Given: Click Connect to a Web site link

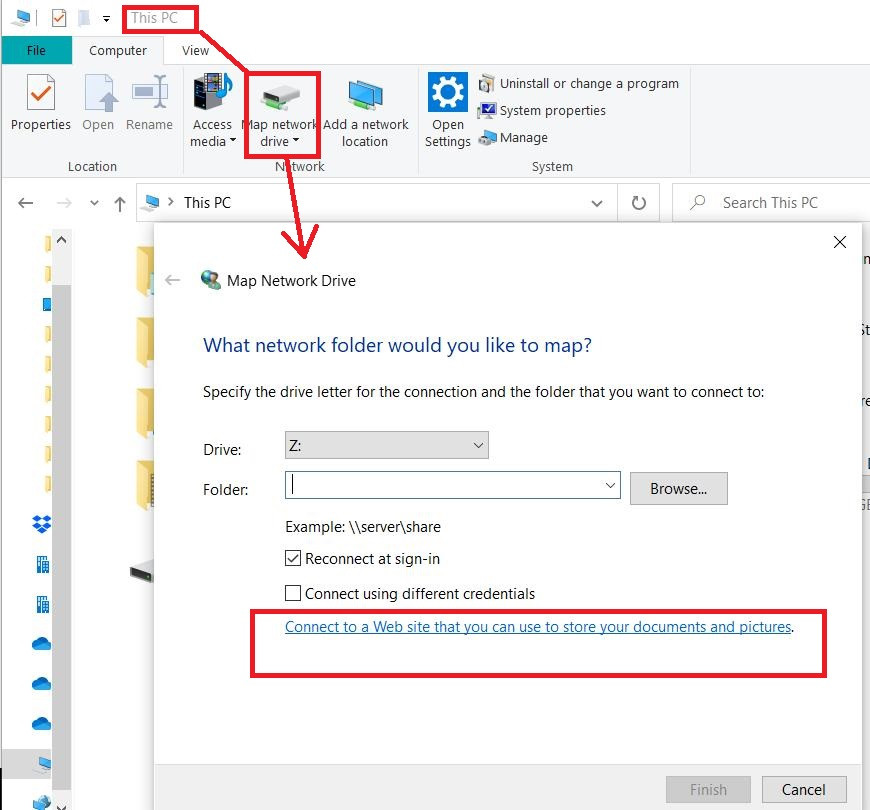Looking at the screenshot, I should click(x=538, y=626).
